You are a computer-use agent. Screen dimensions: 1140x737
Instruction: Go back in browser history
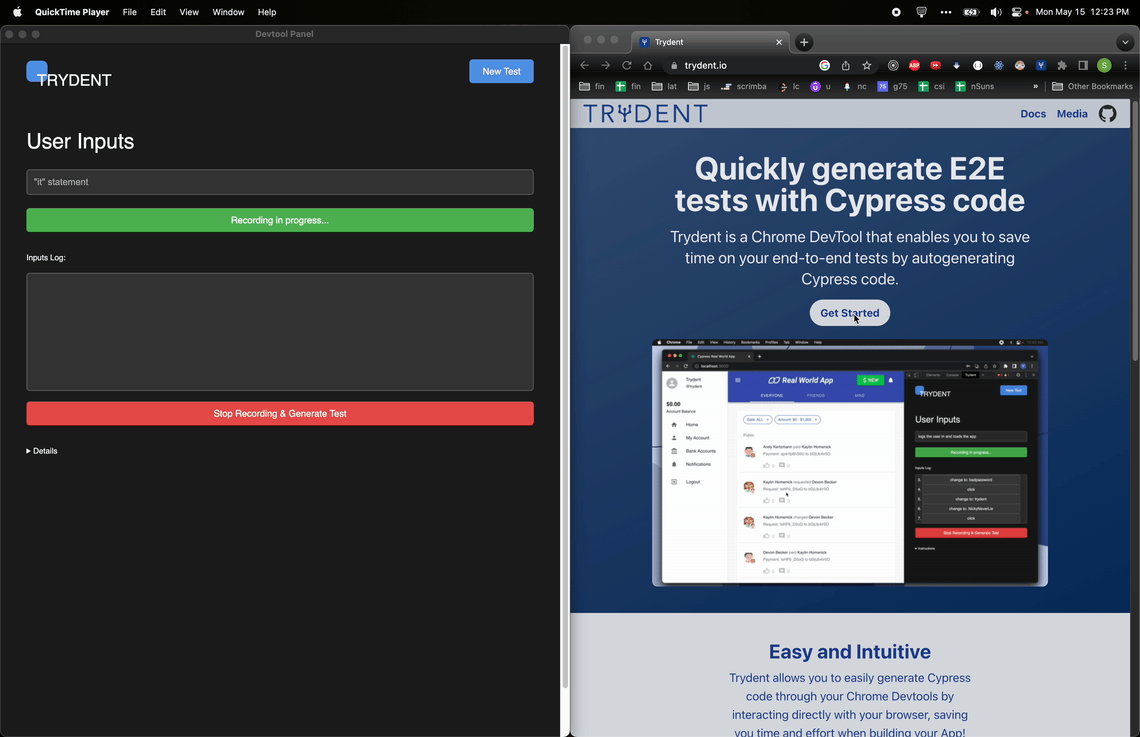click(585, 65)
